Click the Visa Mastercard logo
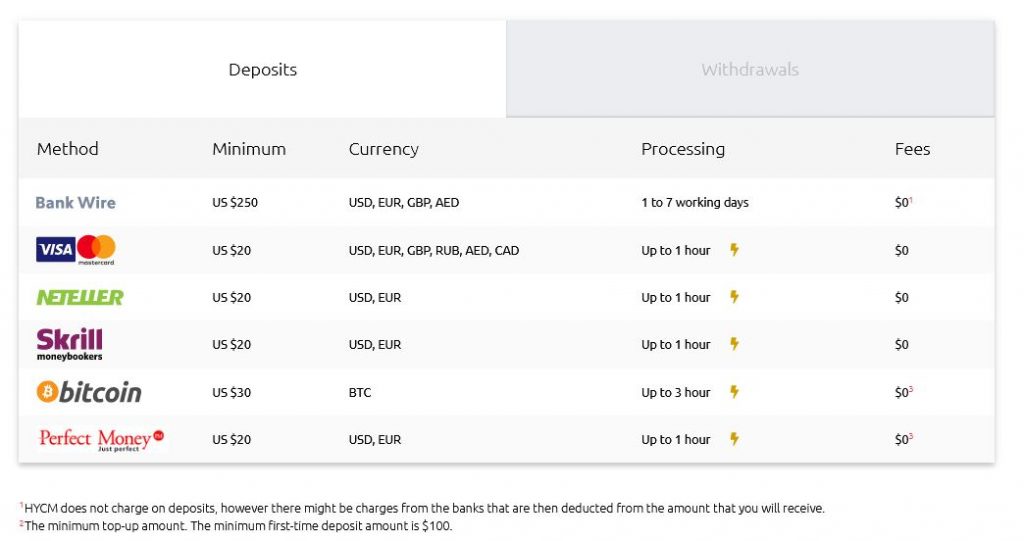 (76, 249)
